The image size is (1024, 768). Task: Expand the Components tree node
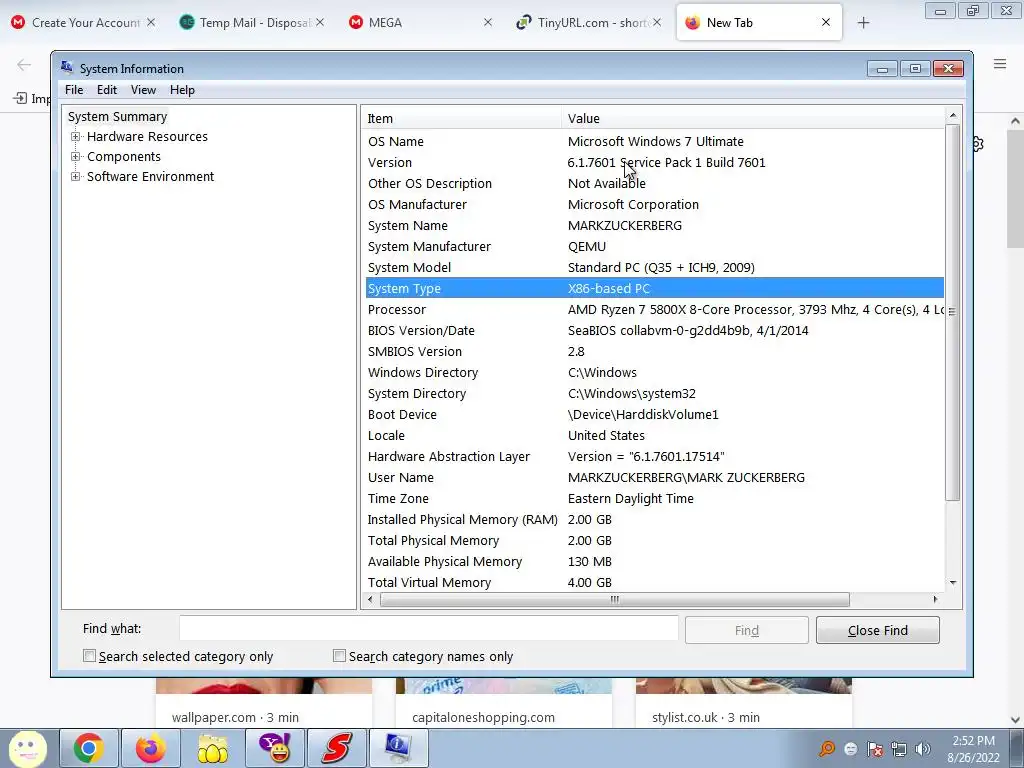click(x=76, y=157)
